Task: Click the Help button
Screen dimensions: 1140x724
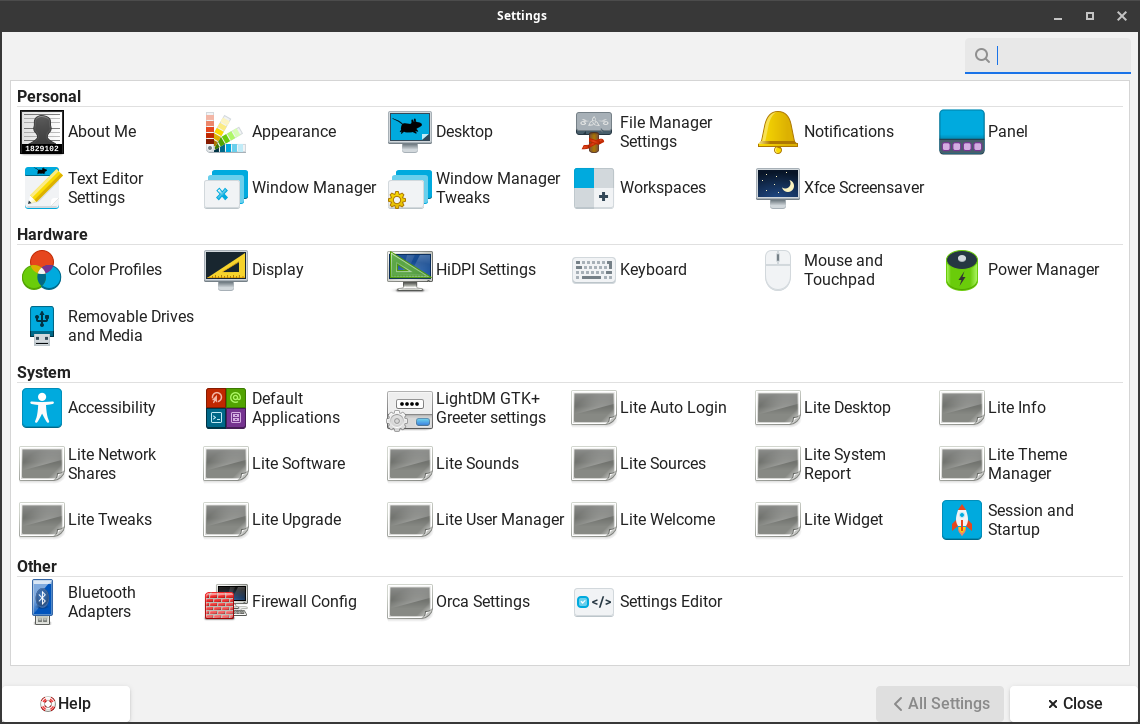Action: [x=65, y=703]
